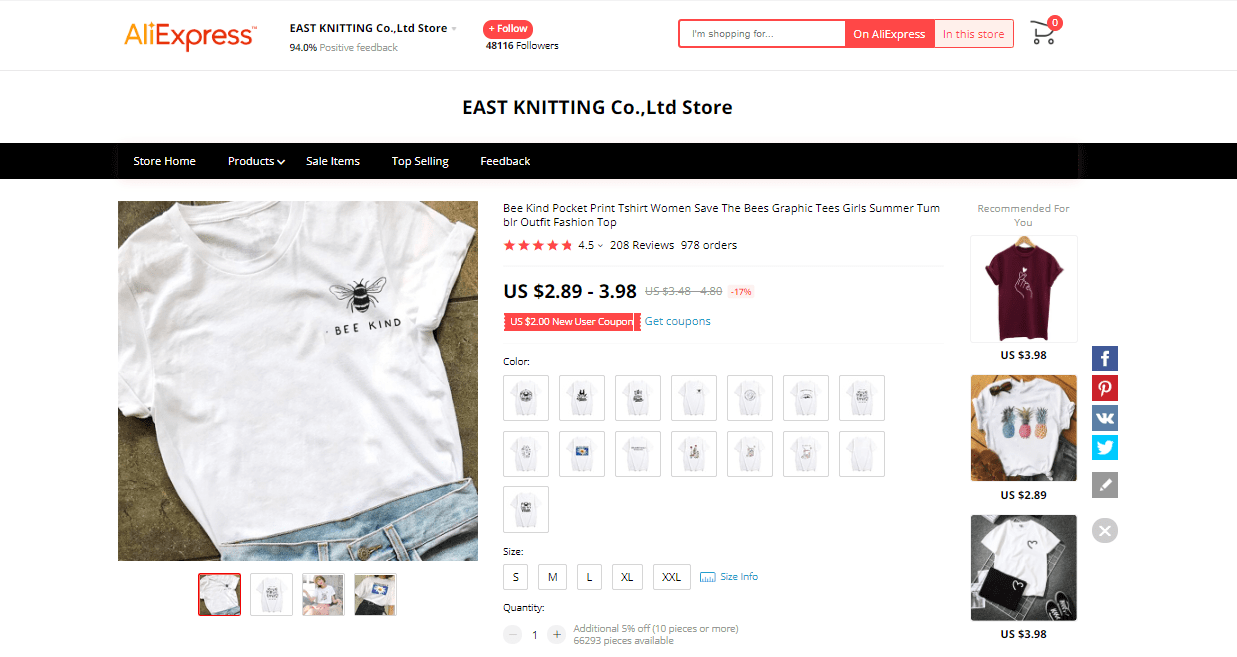This screenshot has height=657, width=1237.
Task: Pin this item to Pinterest
Action: pyautogui.click(x=1104, y=388)
